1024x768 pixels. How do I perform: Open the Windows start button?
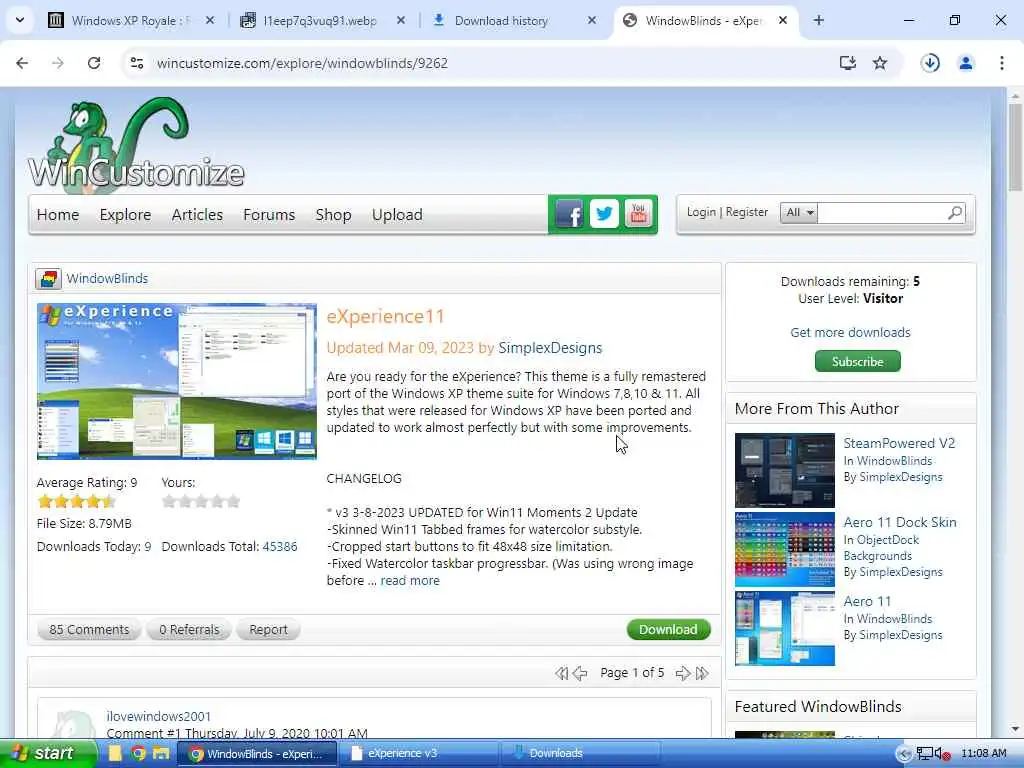tap(47, 754)
